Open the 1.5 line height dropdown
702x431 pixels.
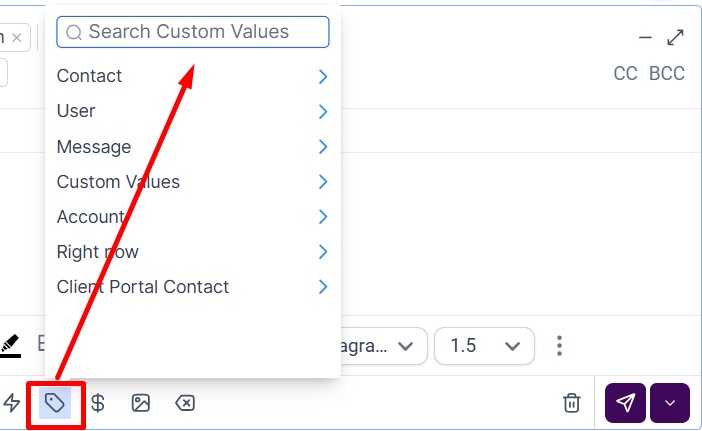[x=484, y=346]
